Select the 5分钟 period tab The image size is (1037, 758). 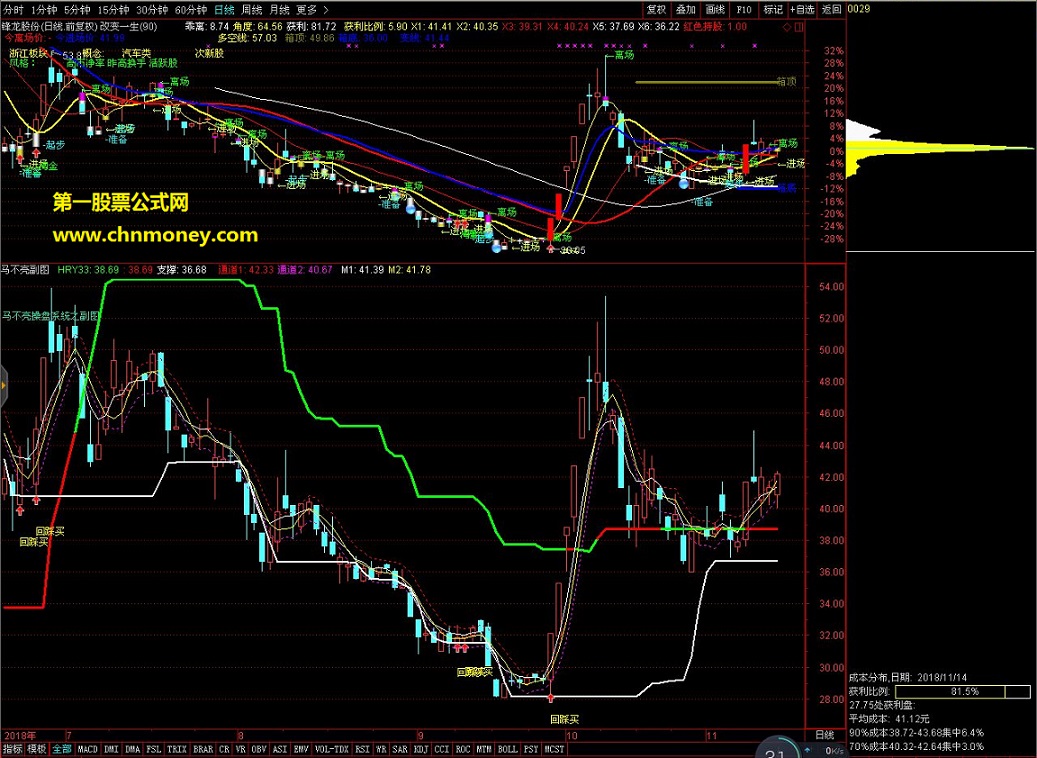tap(77, 9)
